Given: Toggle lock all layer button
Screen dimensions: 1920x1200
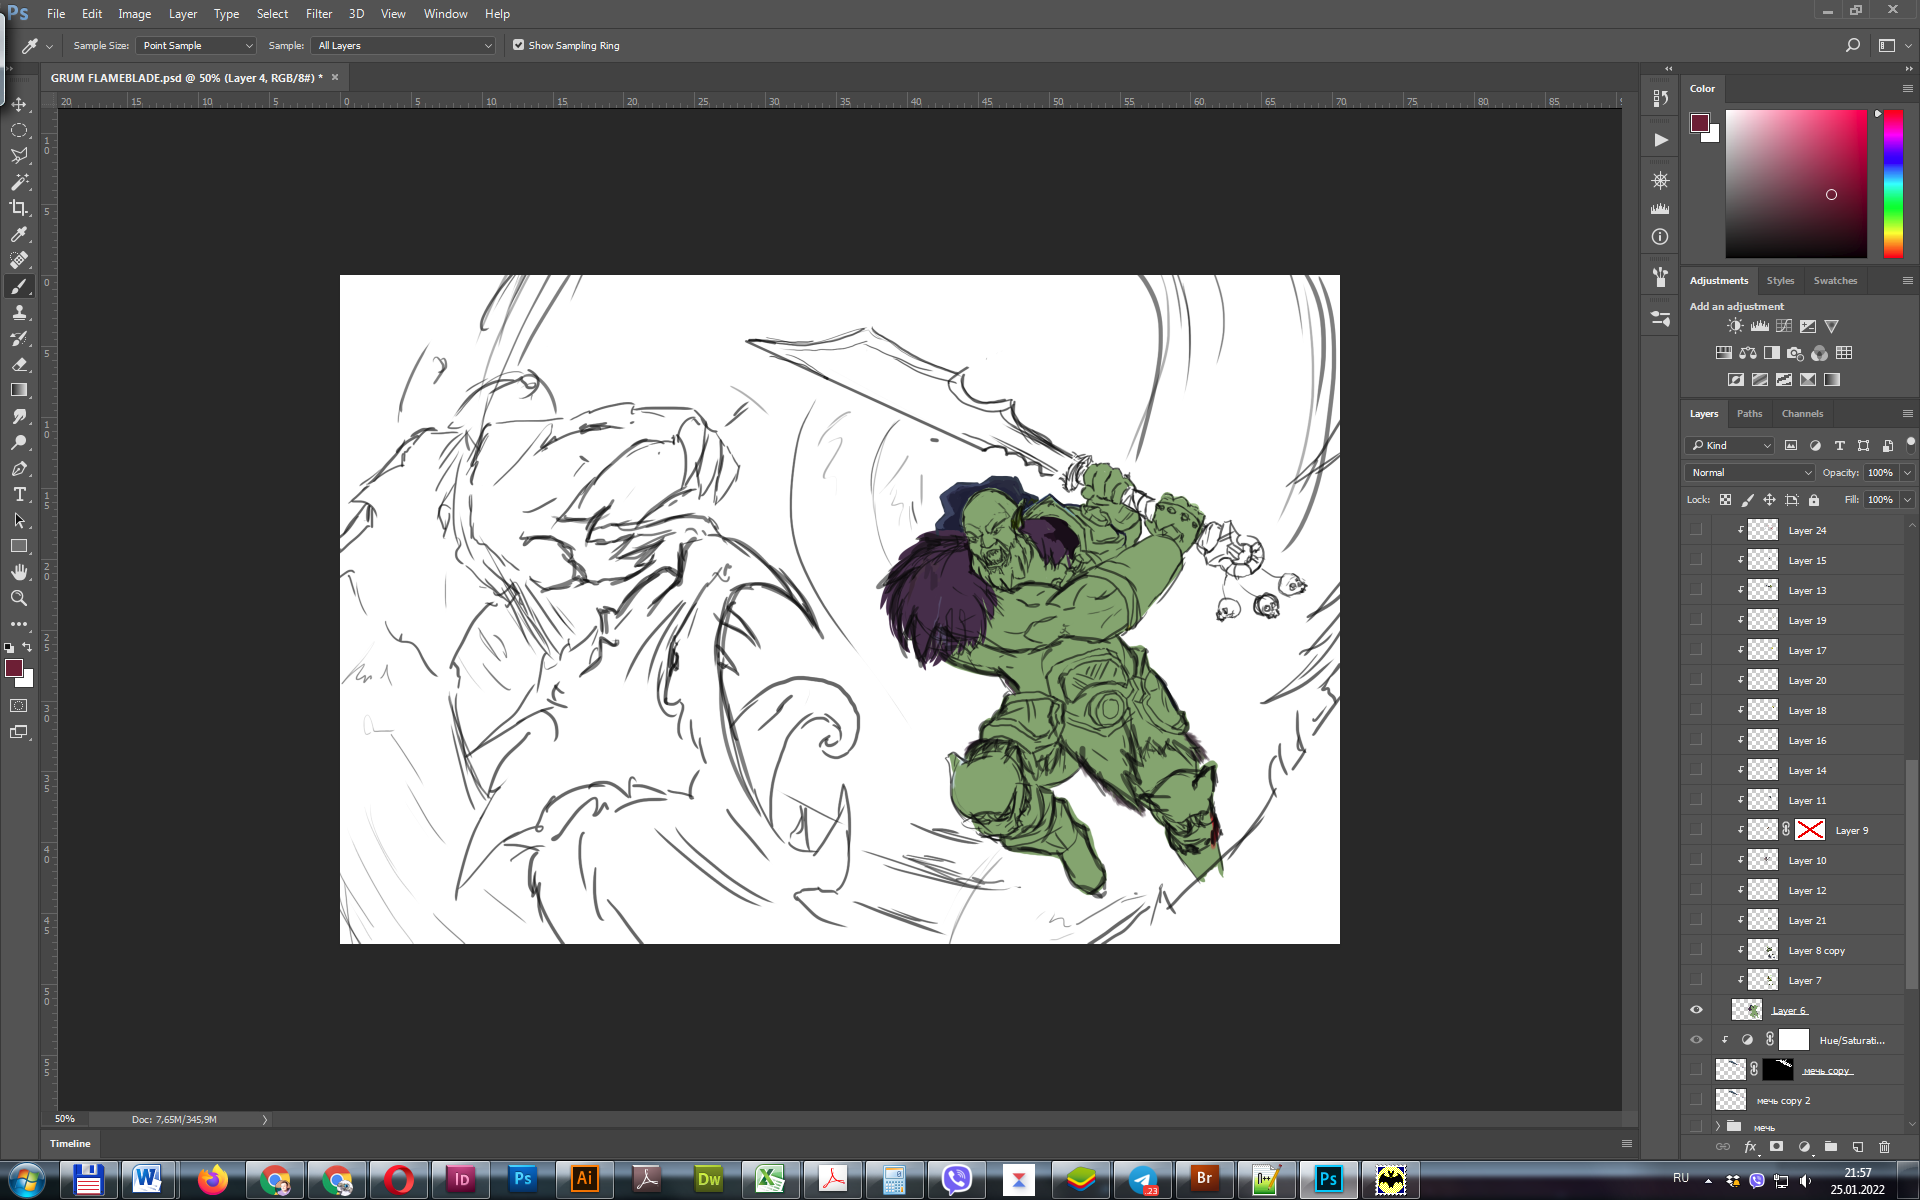Looking at the screenshot, I should [1814, 500].
